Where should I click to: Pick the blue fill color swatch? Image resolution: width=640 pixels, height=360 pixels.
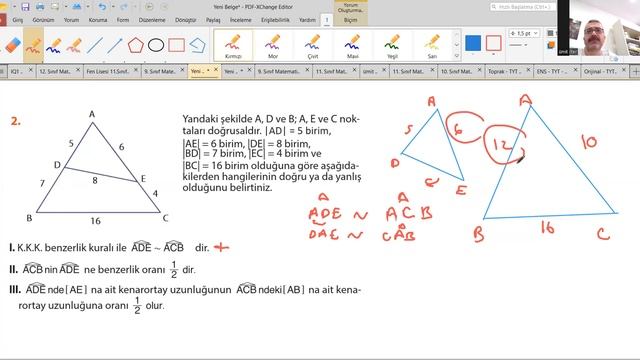[473, 43]
